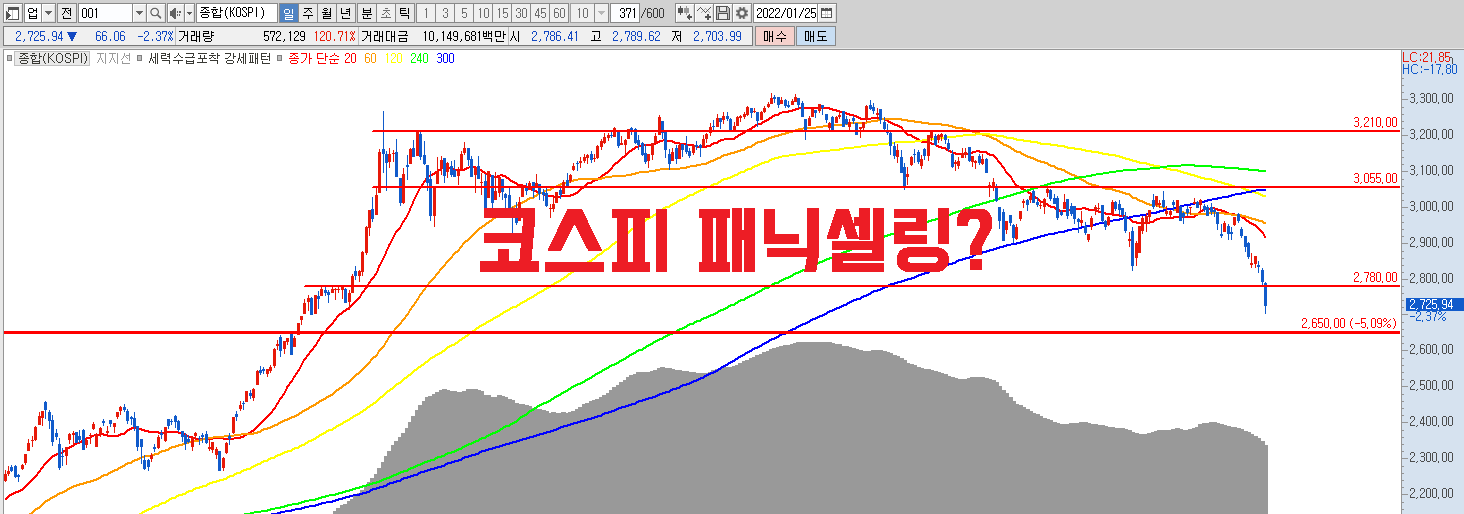Click the 종가 단순 moving average label
Screen dimensions: 1464x514
click(314, 59)
